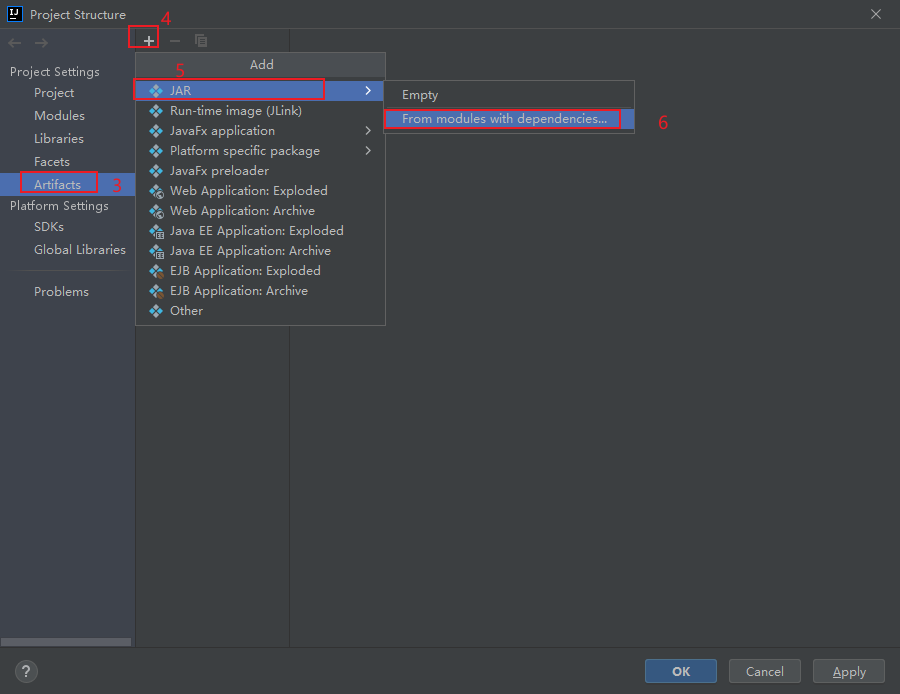The width and height of the screenshot is (900, 694).
Task: Click the EJB Application: Archive icon
Action: (157, 292)
